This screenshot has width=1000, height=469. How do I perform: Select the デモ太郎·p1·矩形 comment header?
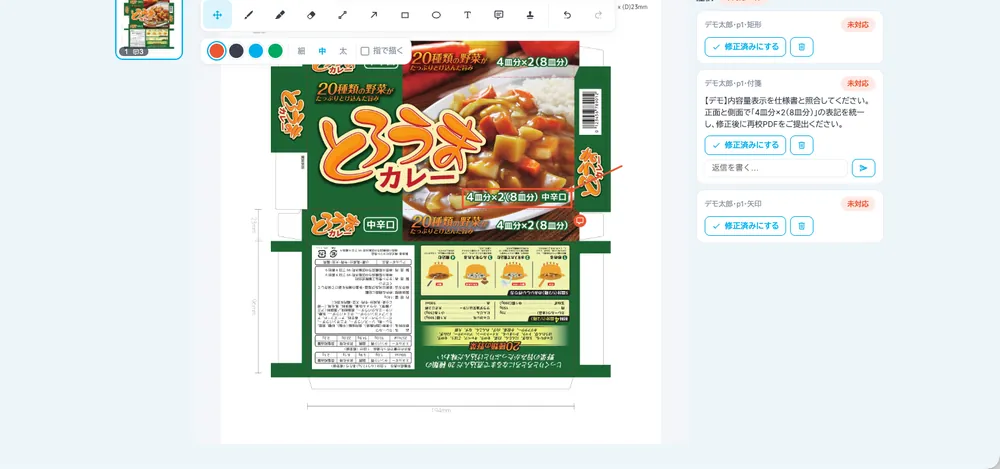coord(733,25)
